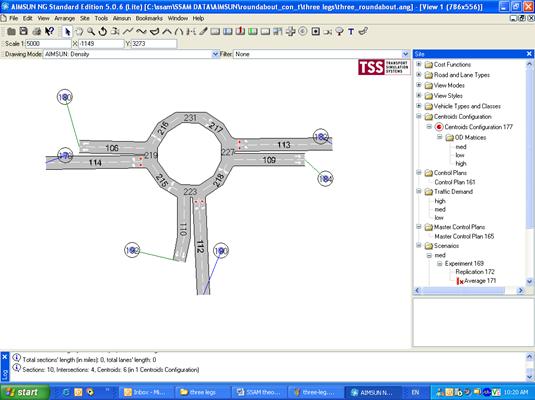Screen dimensions: 535x400
Task: Click the info icon on Sections log line
Action: 16,368
